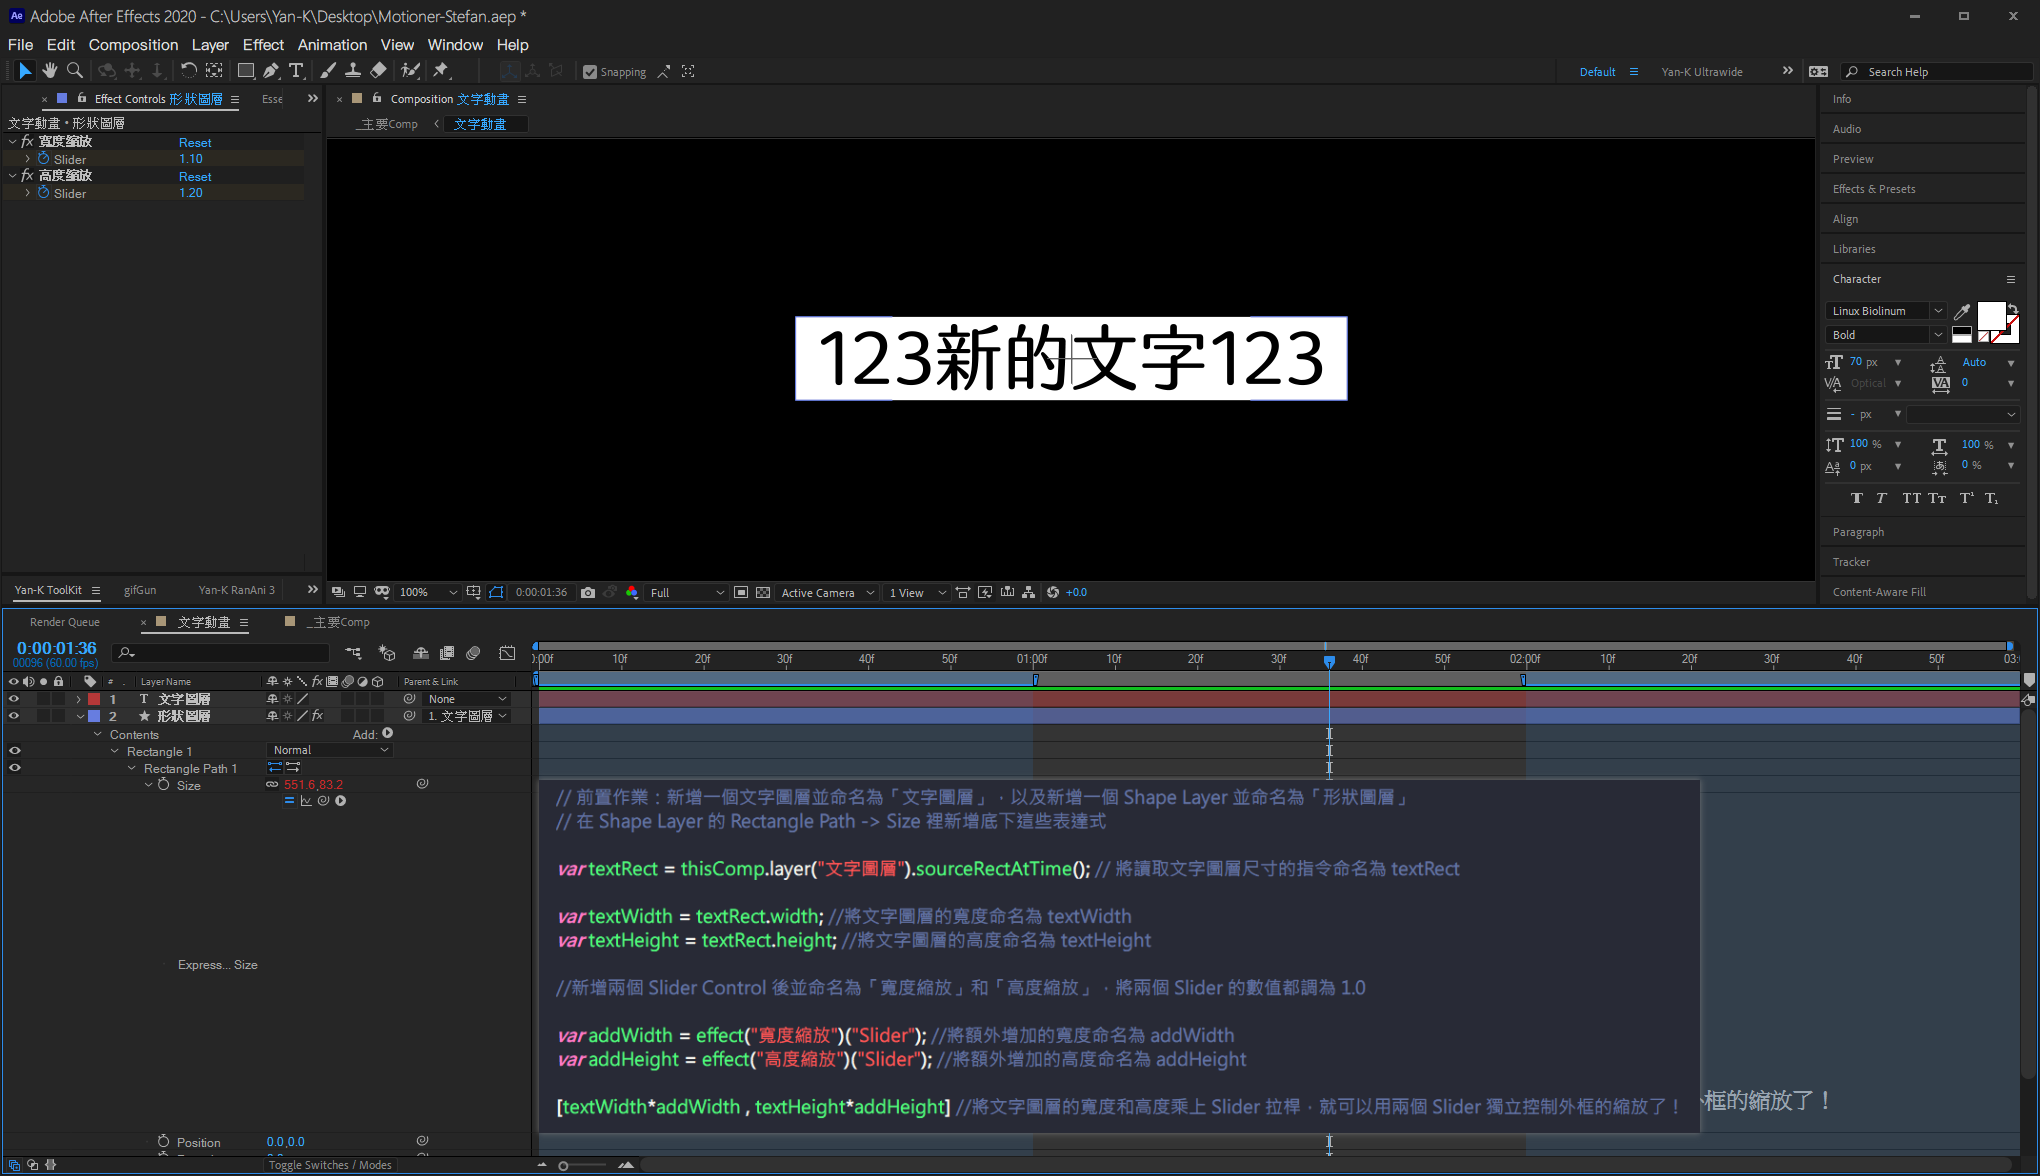The height and width of the screenshot is (1176, 2040).
Task: Select the Pen tool
Action: [270, 71]
